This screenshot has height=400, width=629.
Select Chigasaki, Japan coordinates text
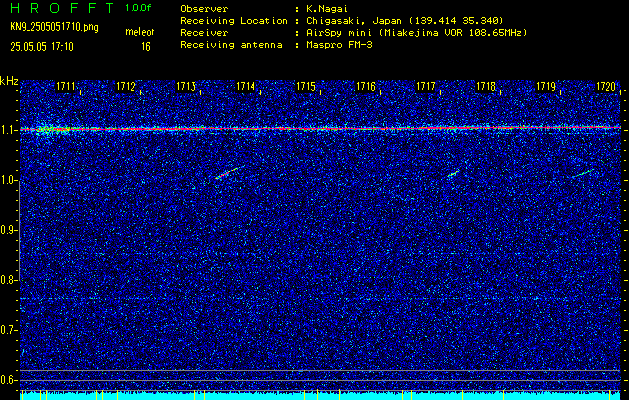pos(404,21)
